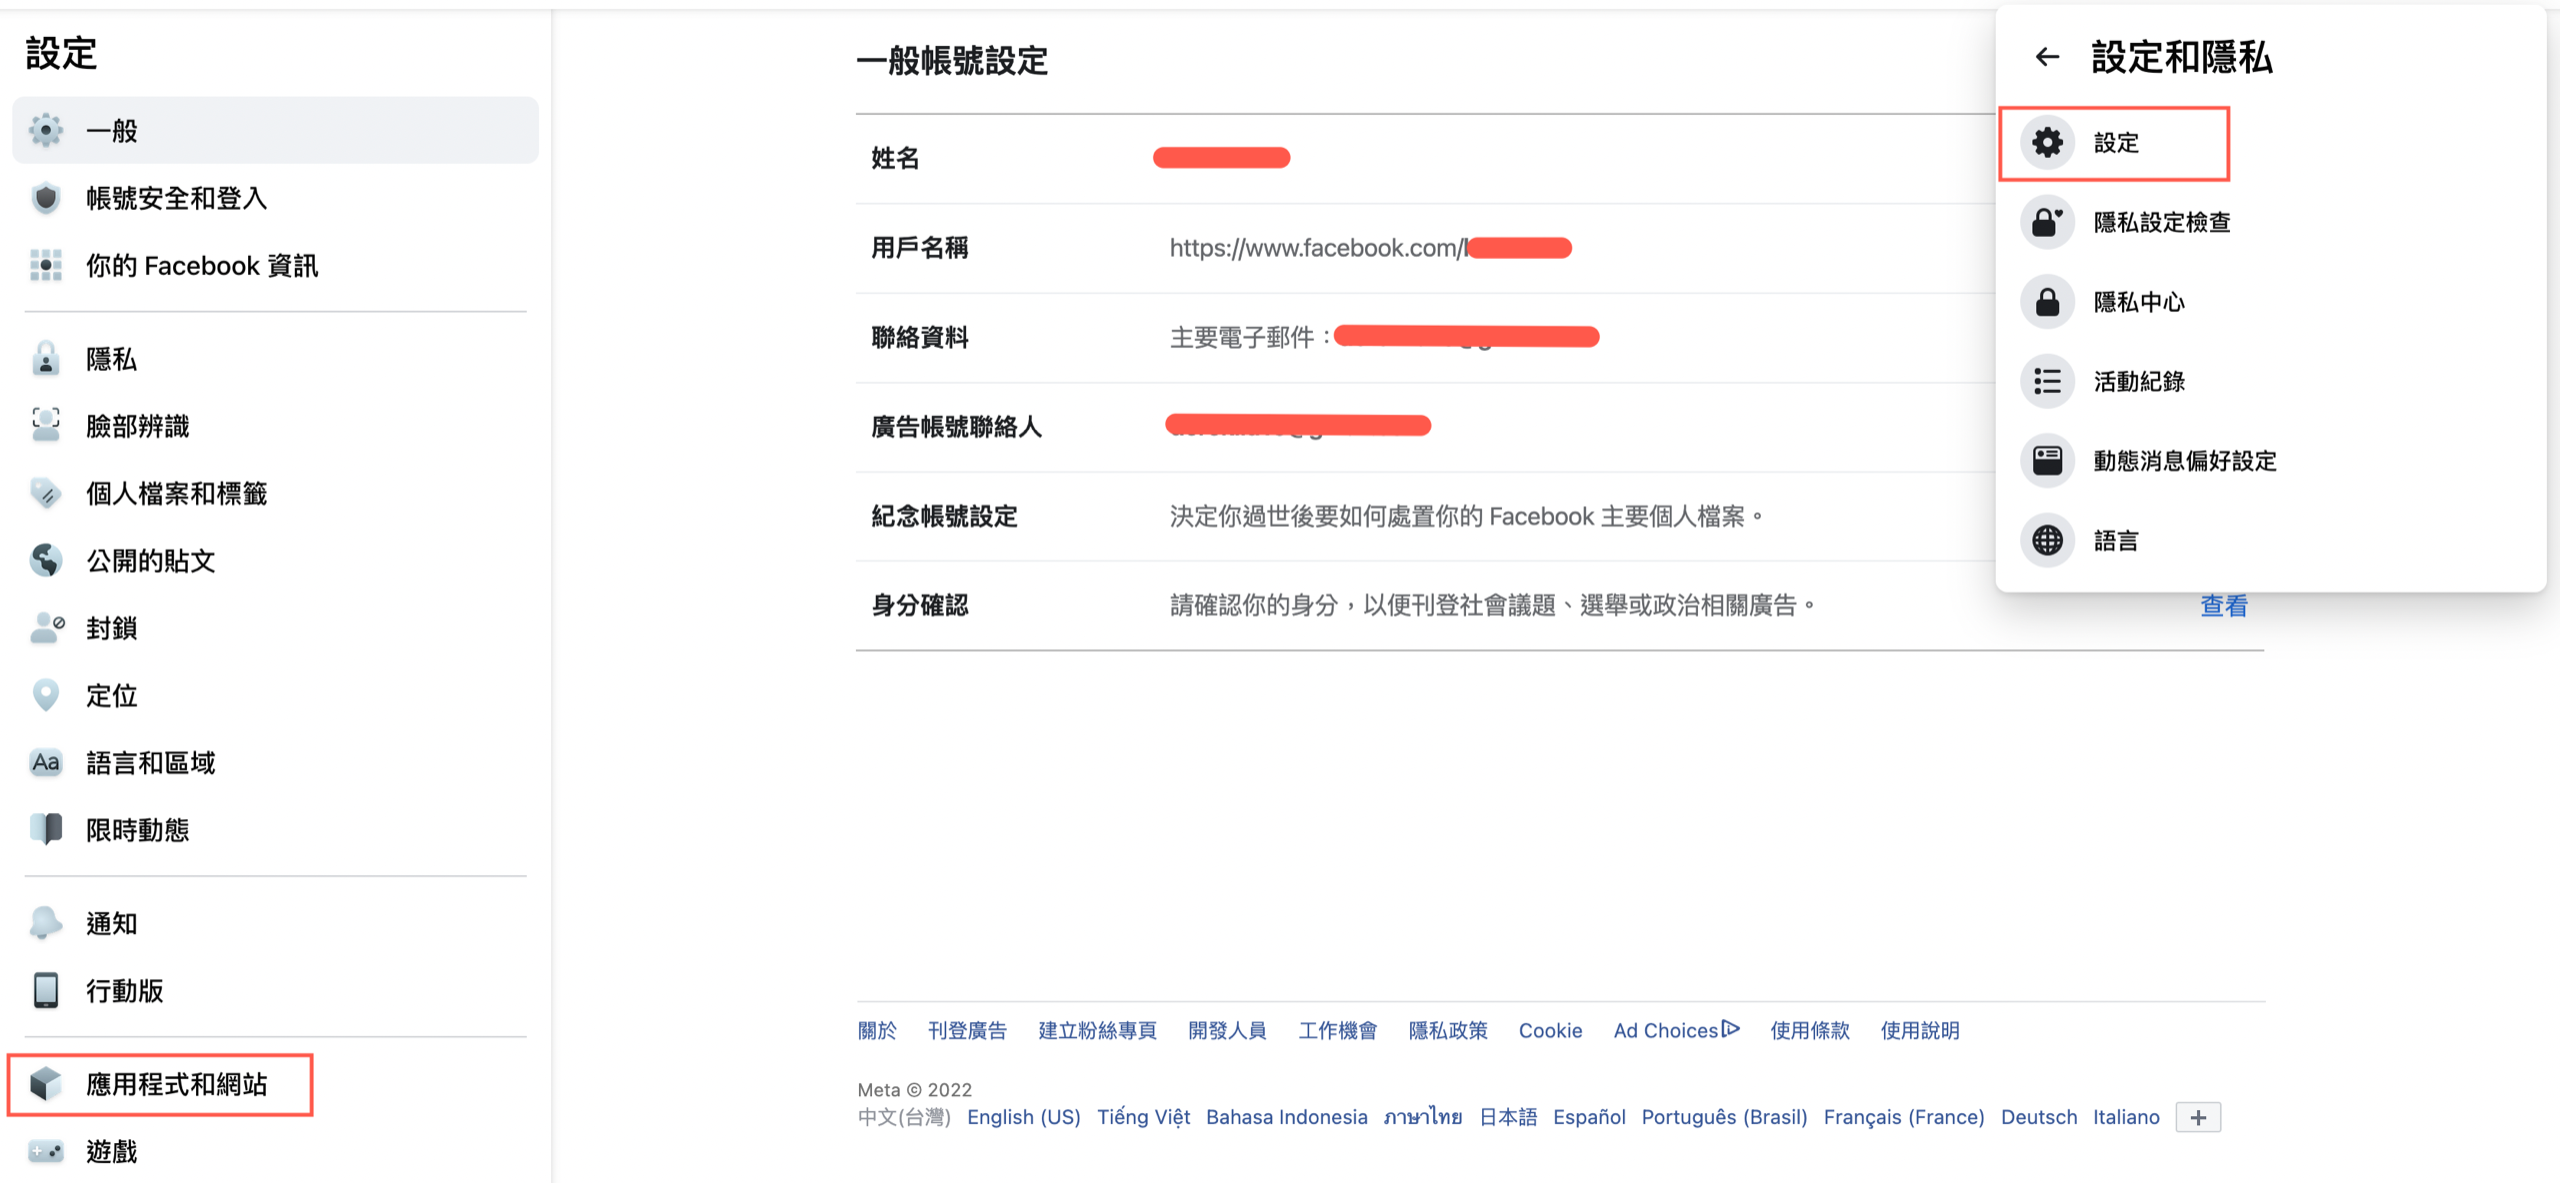Click the 廣告帳號聯絡人 row label
2560x1183 pixels.
(x=956, y=427)
